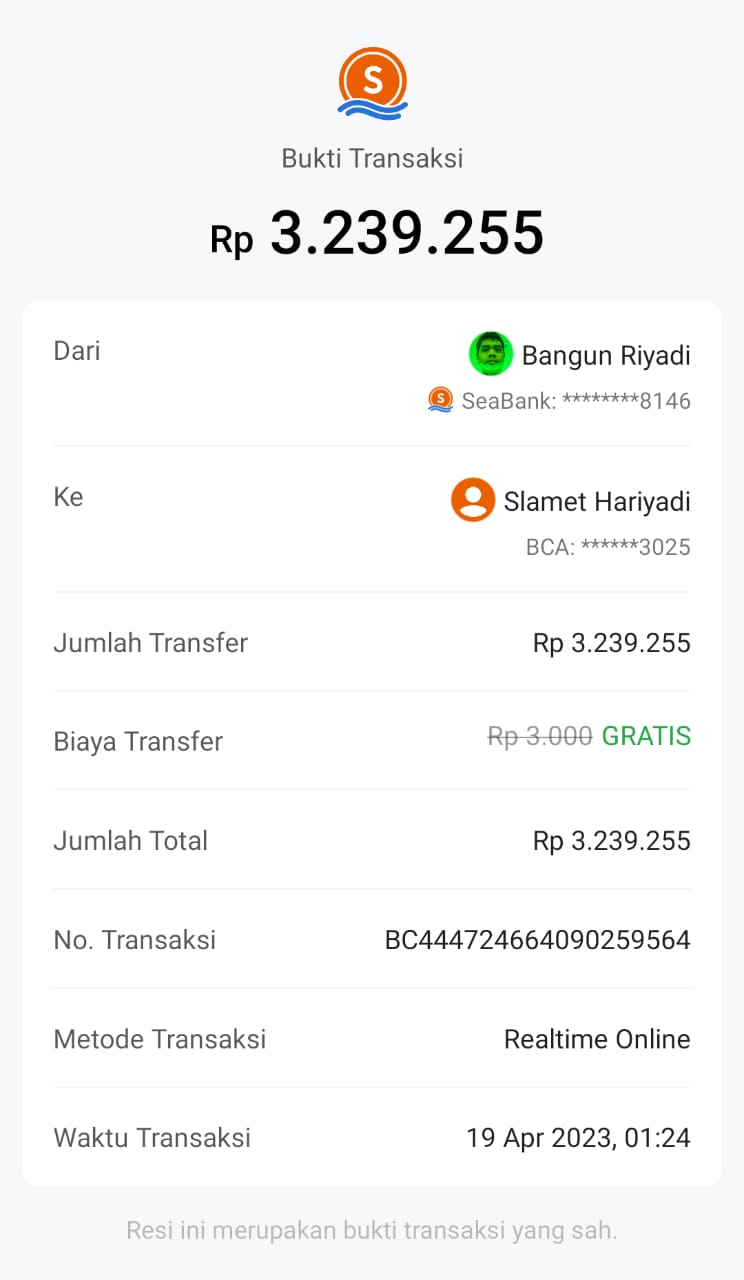
Task: Tap the masked BCA account ending 3025
Action: click(608, 547)
